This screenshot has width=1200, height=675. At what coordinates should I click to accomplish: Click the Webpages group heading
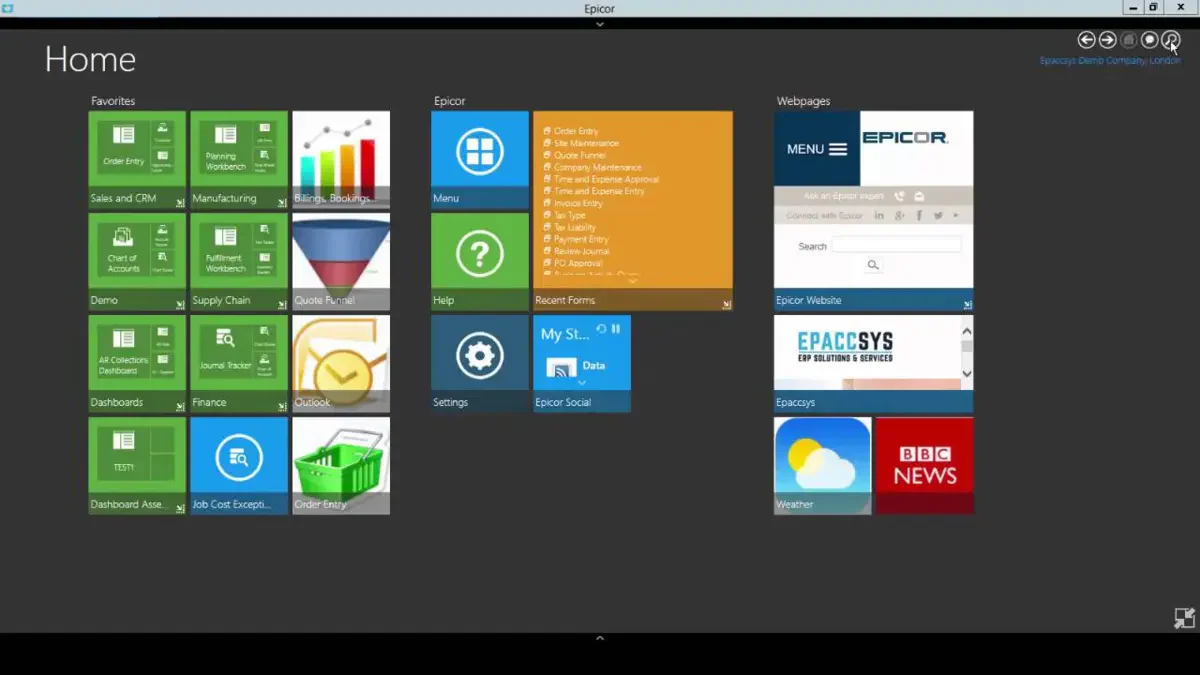[804, 101]
